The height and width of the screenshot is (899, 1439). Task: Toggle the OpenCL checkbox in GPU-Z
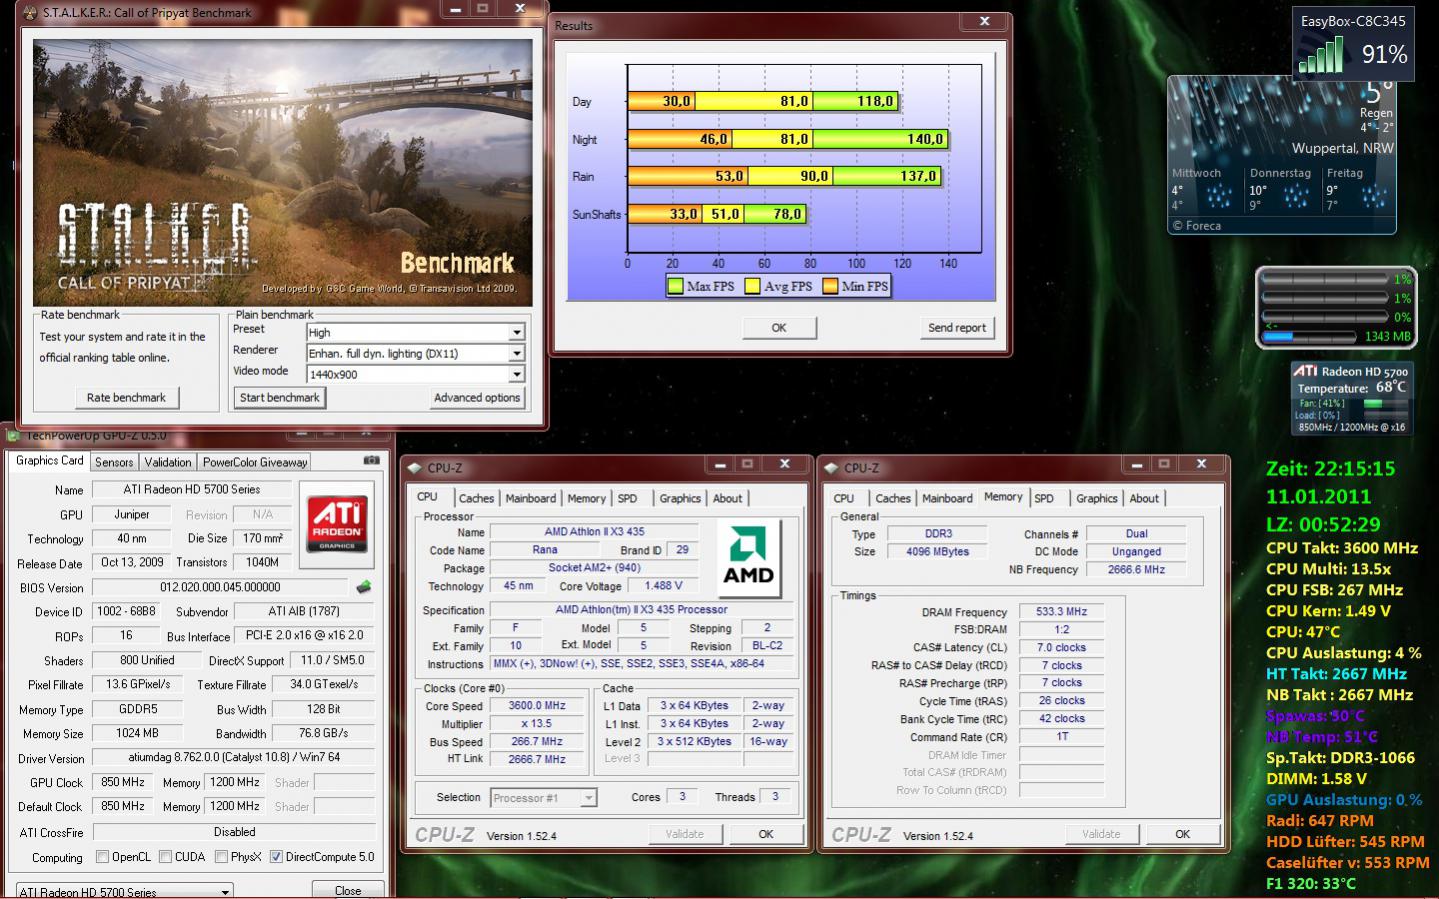coord(102,857)
